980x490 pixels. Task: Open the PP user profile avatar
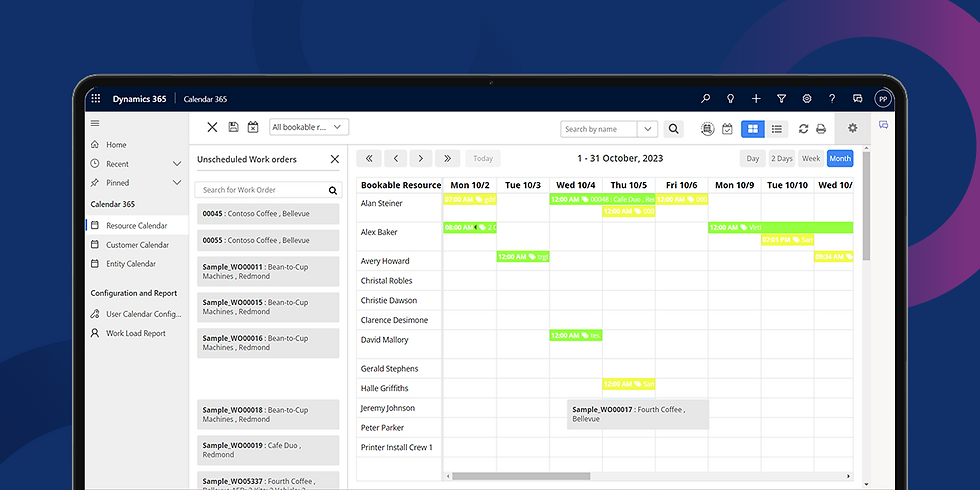882,99
